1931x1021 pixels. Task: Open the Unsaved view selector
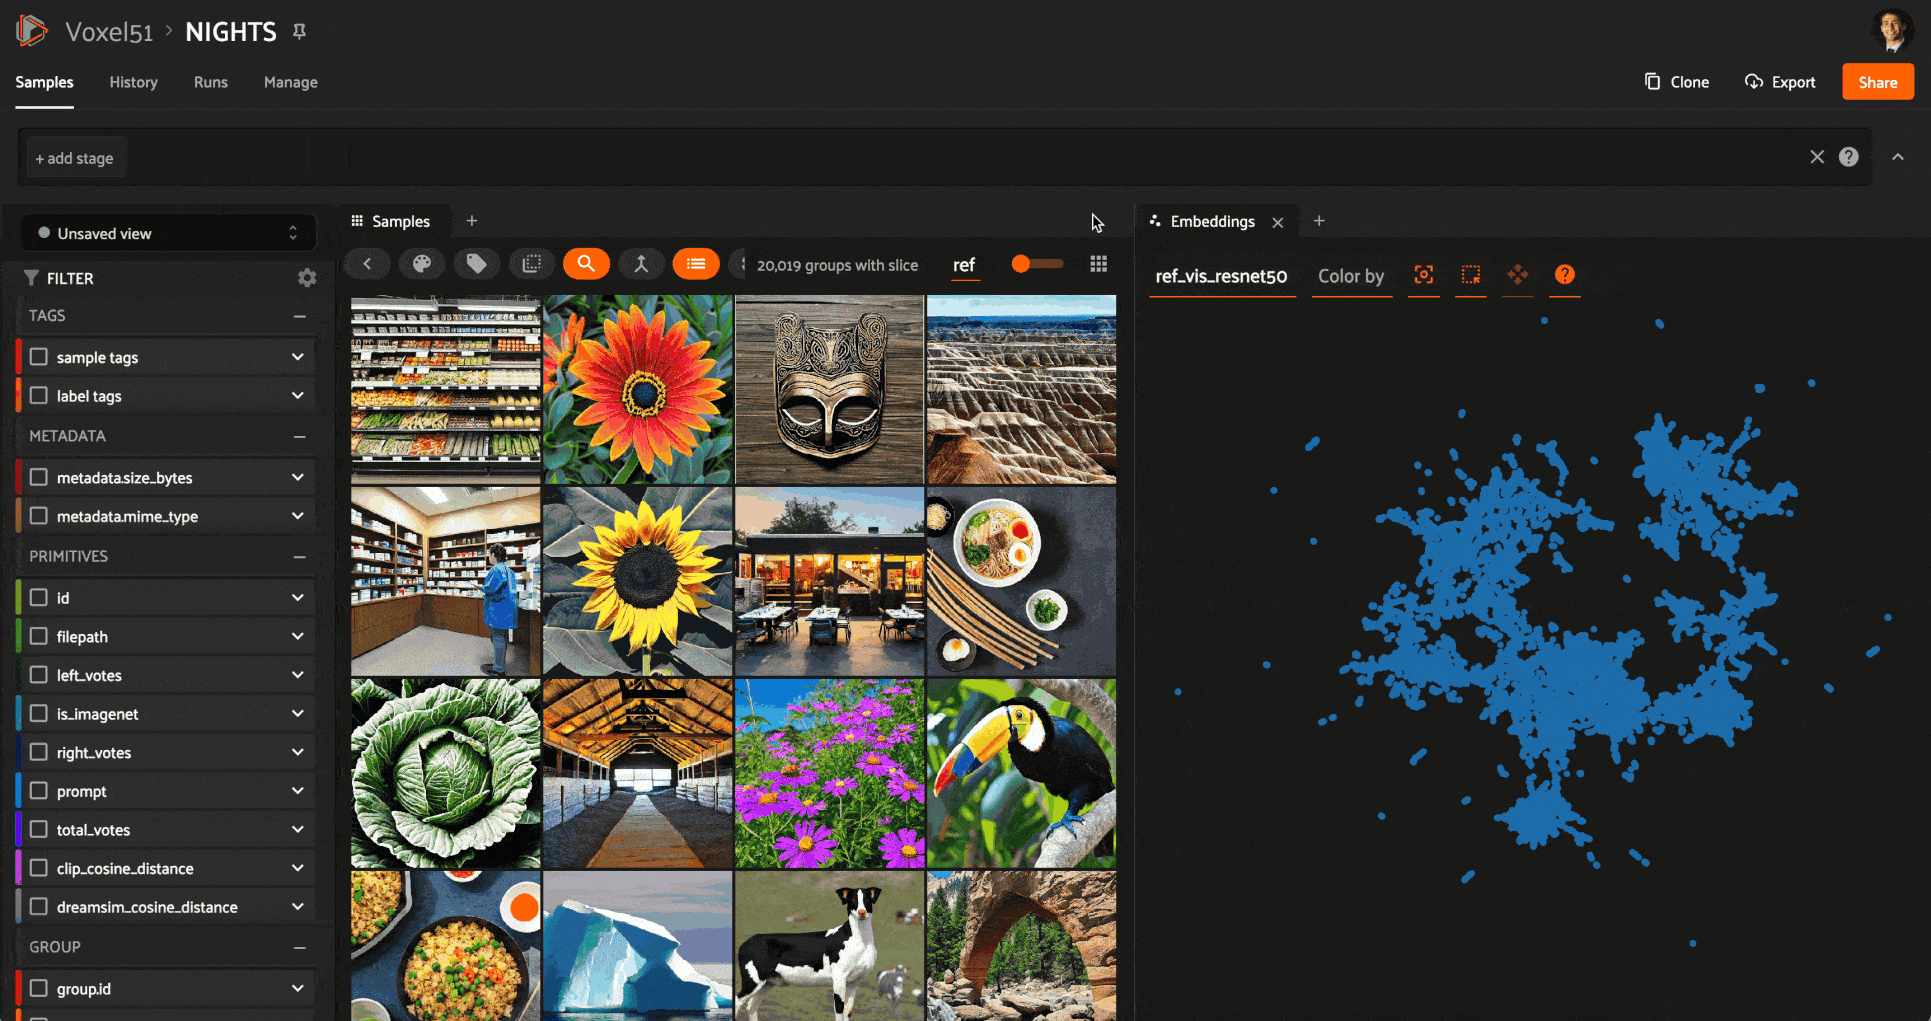click(x=168, y=233)
